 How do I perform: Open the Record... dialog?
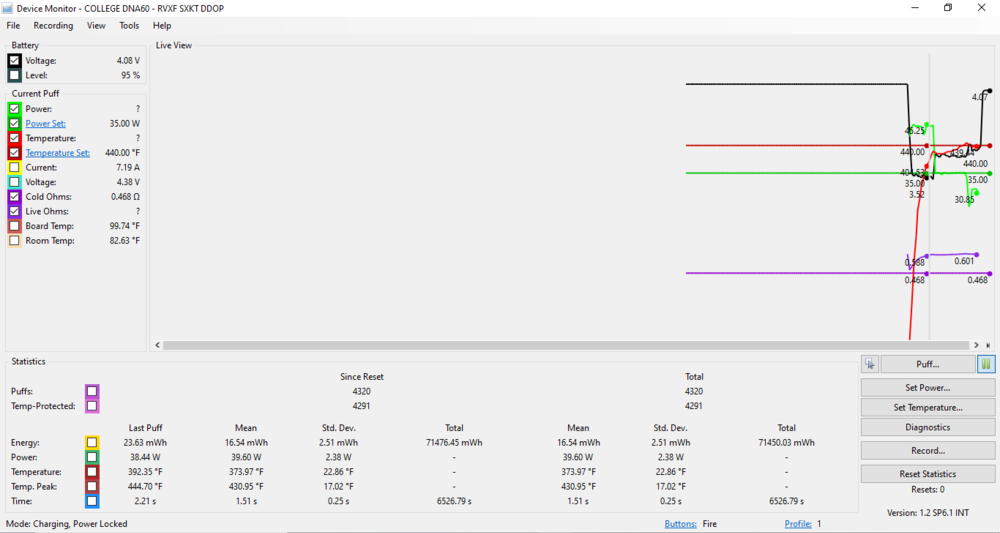[927, 451]
